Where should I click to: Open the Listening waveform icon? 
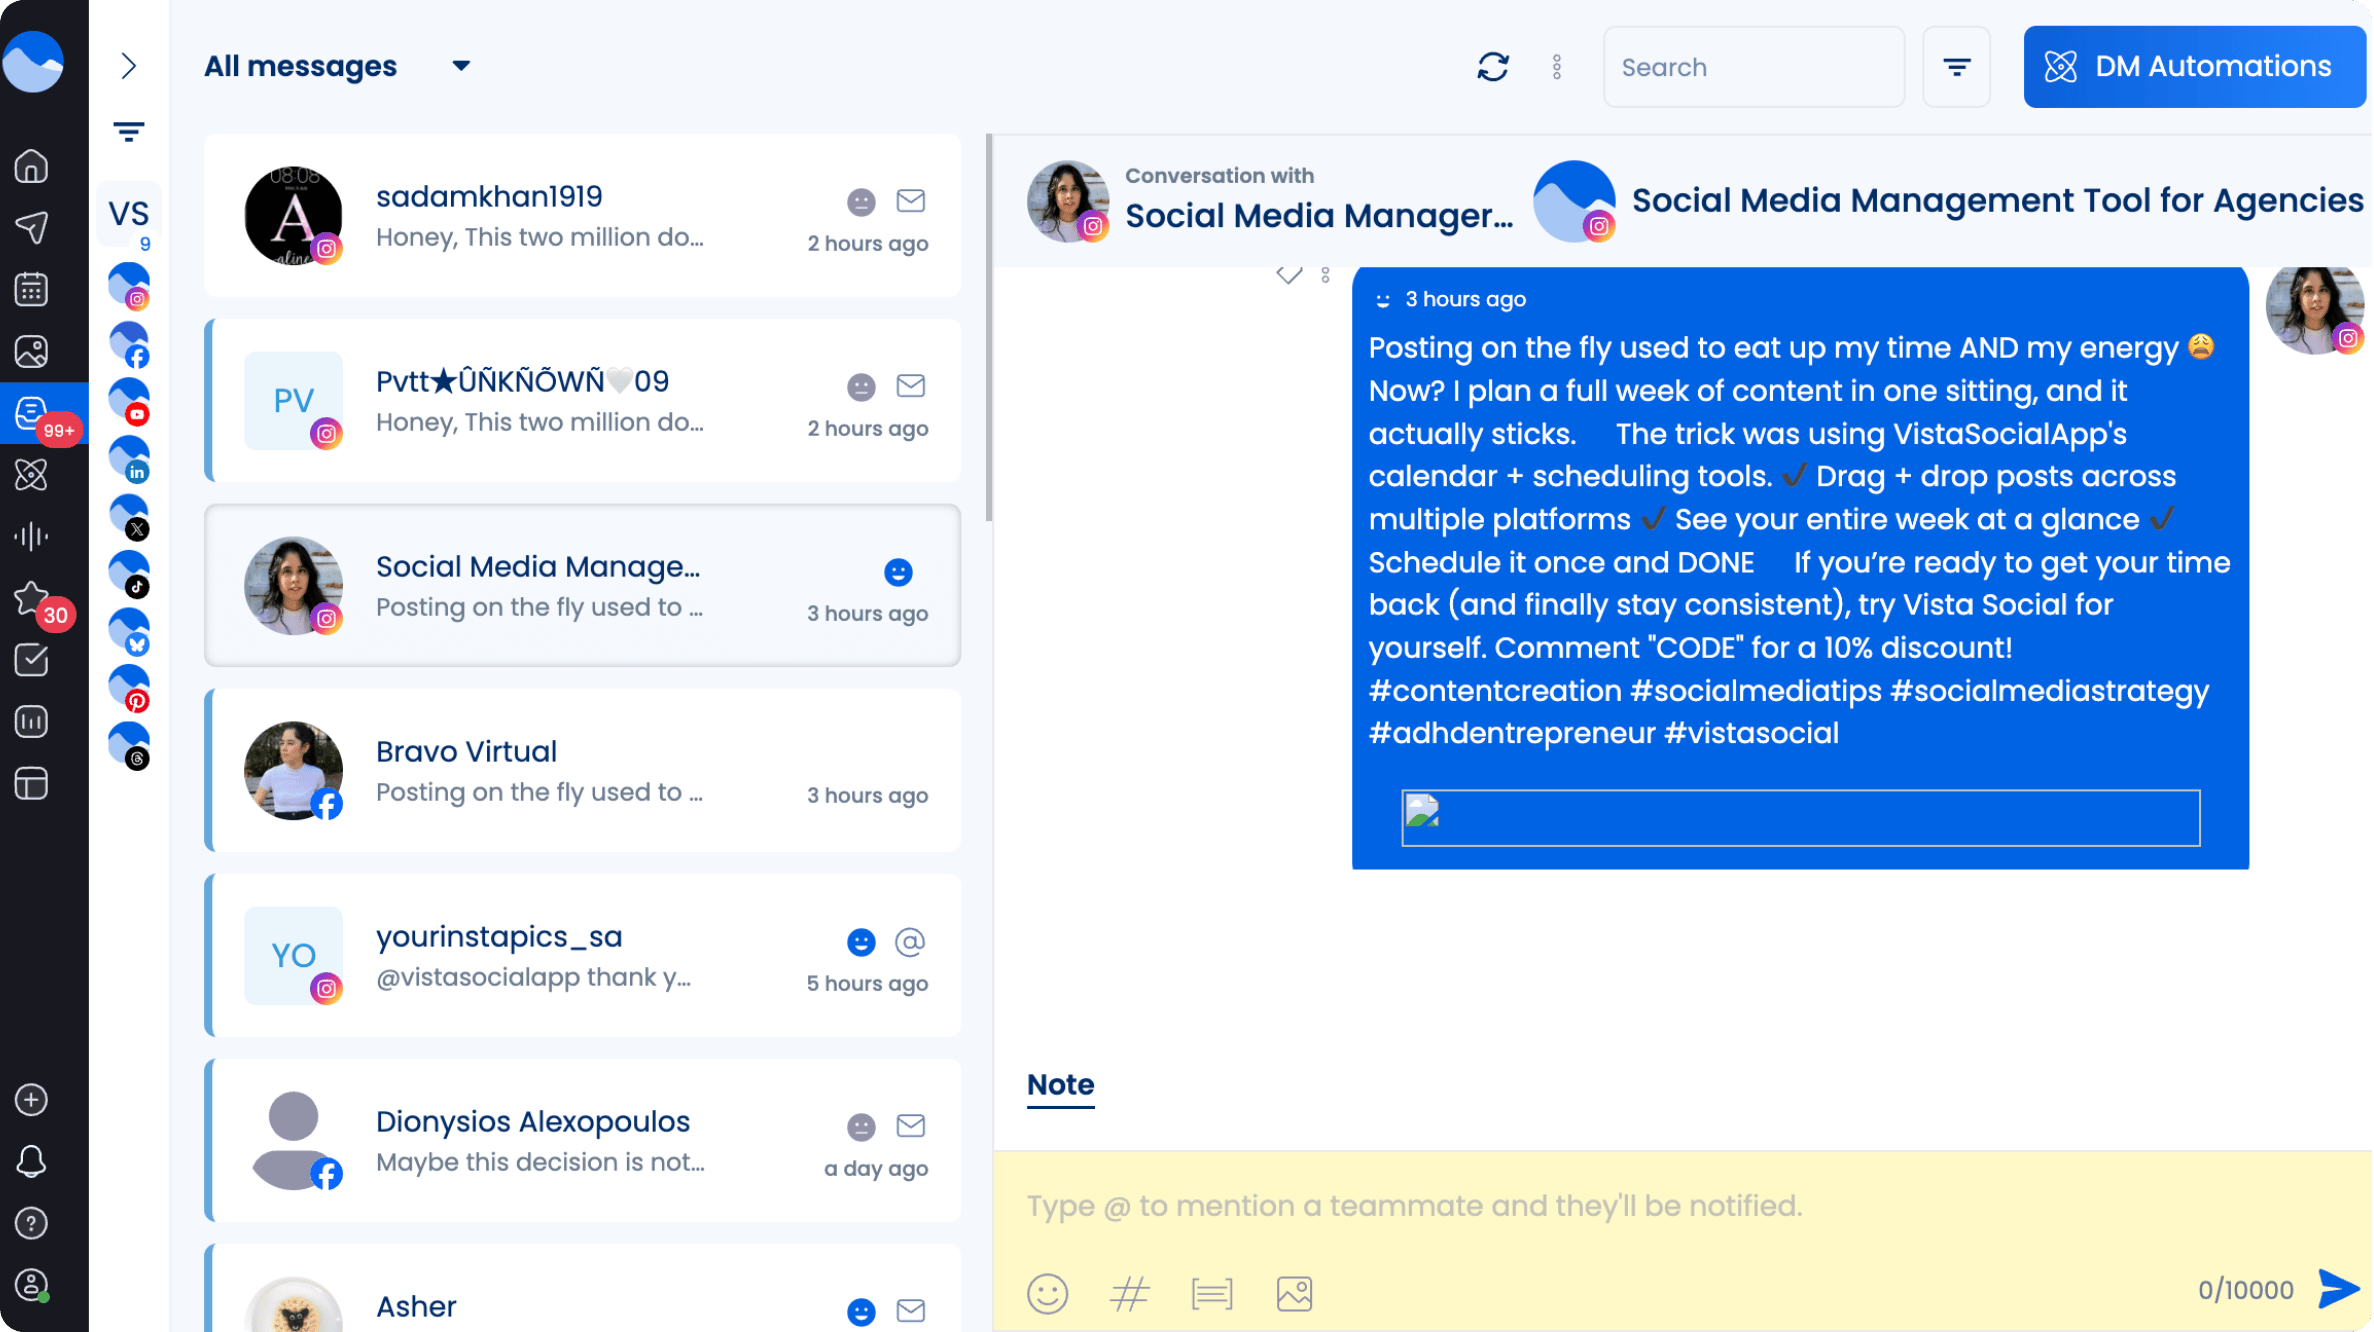31,536
